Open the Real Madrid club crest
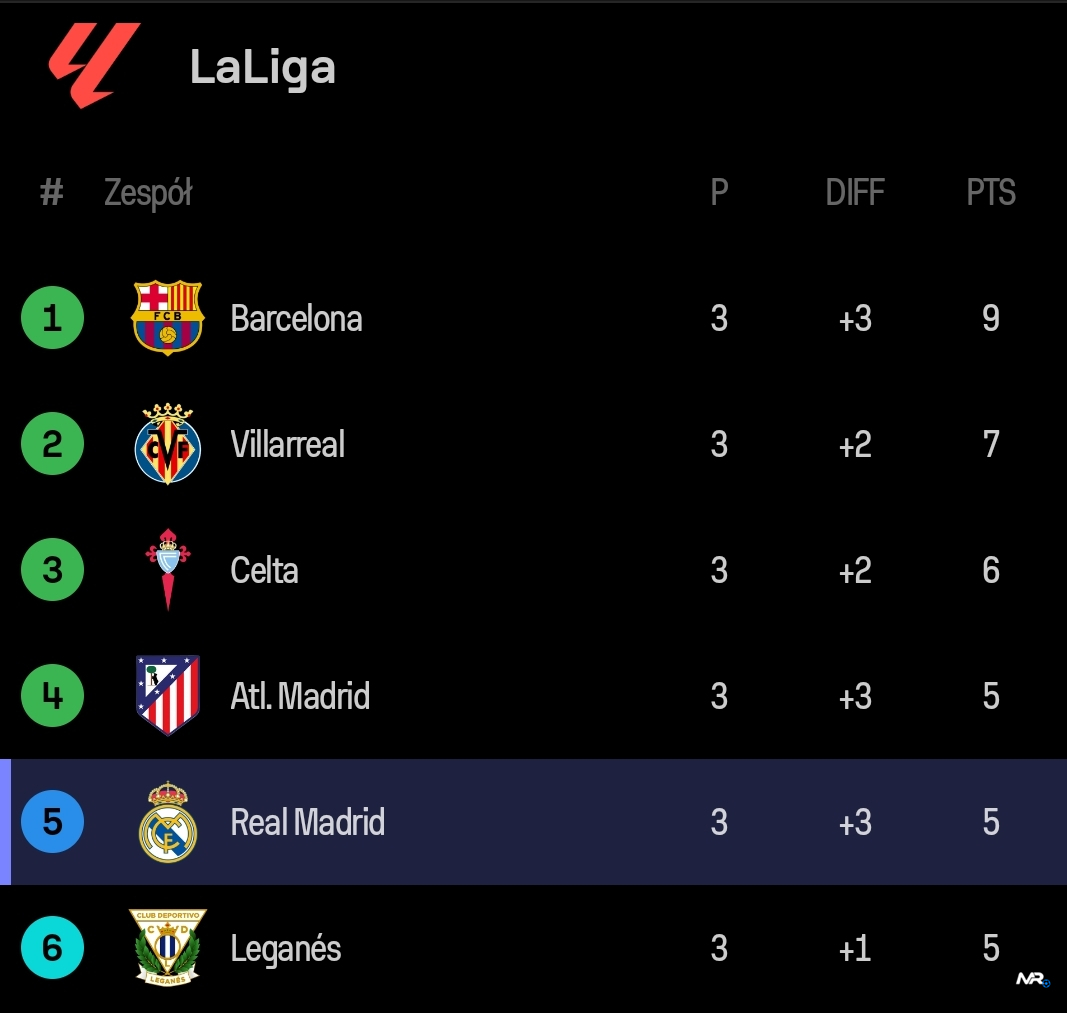 point(168,822)
